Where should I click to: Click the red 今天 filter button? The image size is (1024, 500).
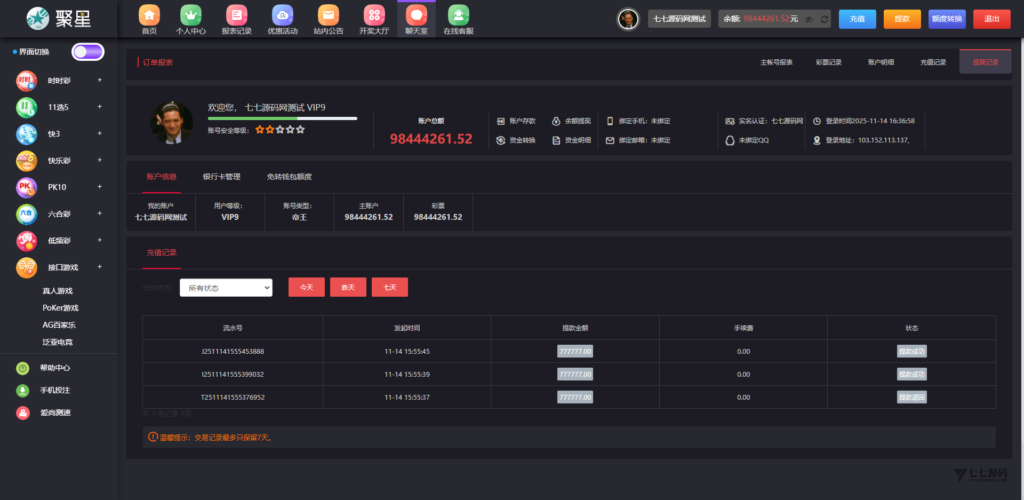[306, 287]
